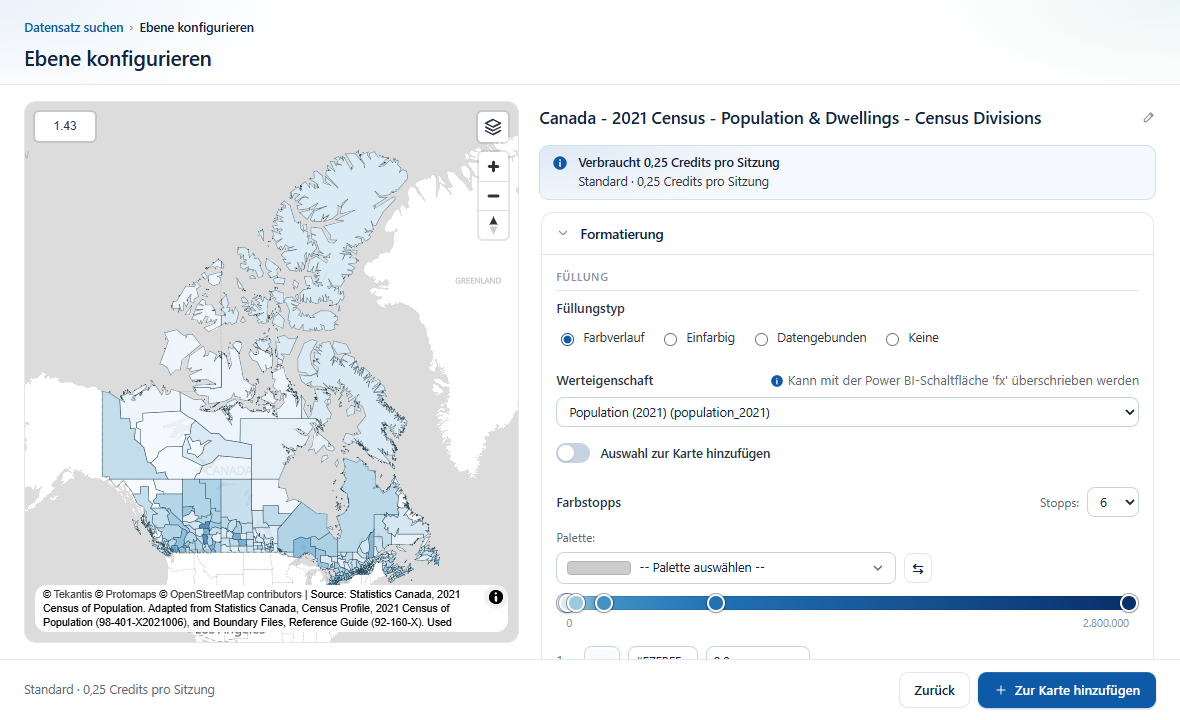Click the Verbraucht 0,25 Credits pro Sitzung text

coord(679,163)
